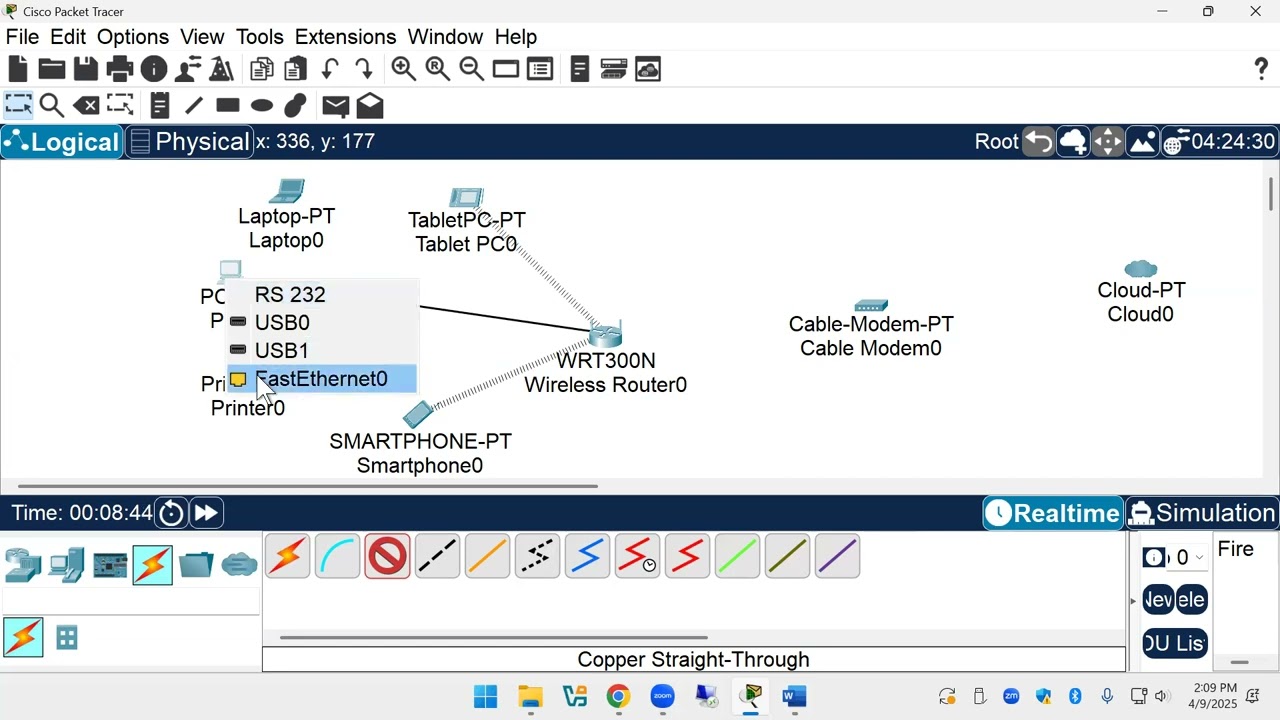
Task: Open Network Information icon
Action: tap(154, 69)
